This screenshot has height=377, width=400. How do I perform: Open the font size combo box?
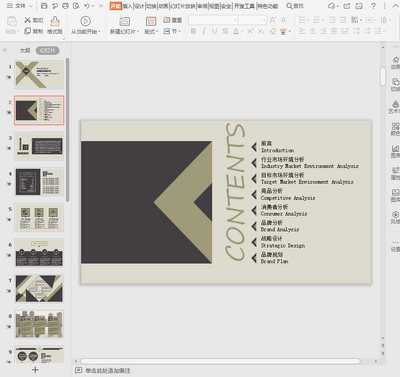[252, 20]
